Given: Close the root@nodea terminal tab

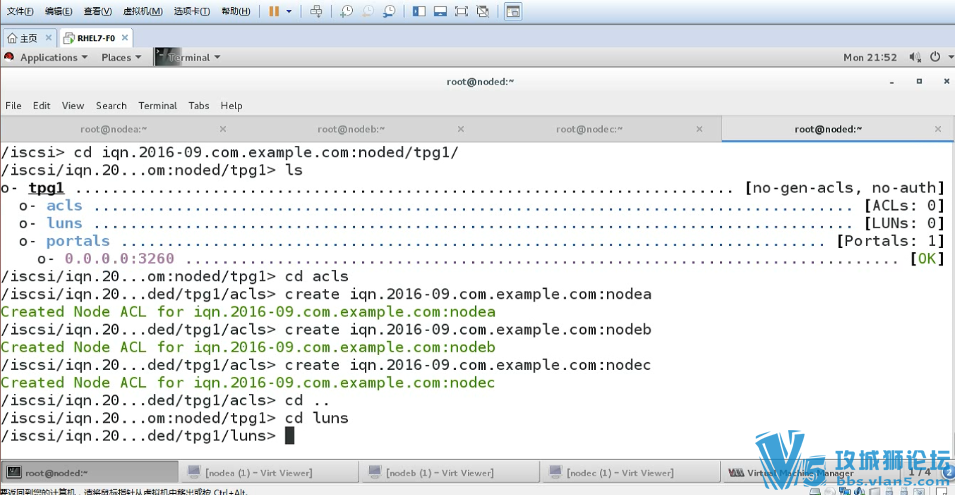Looking at the screenshot, I should coord(223,129).
